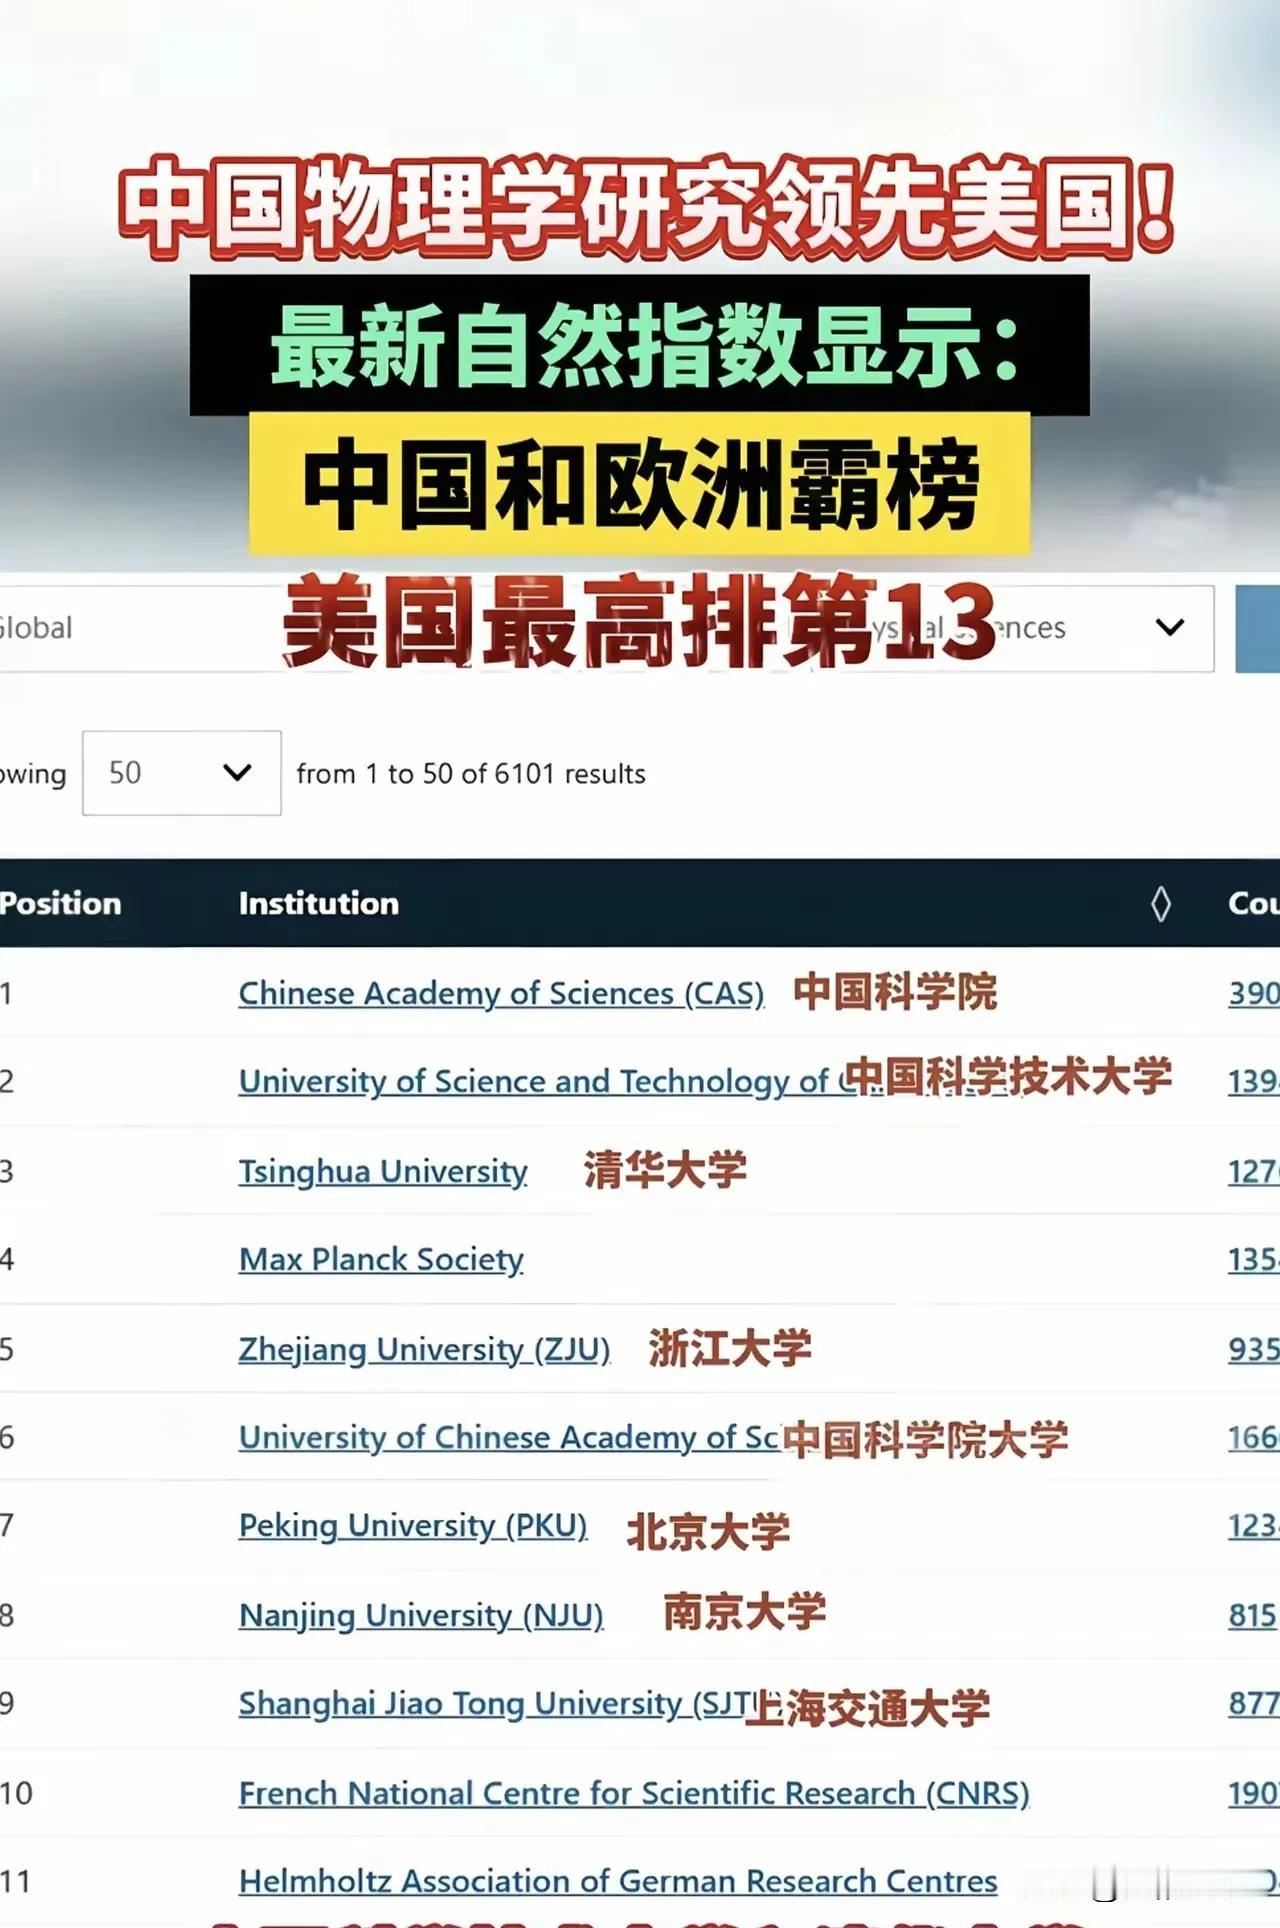Sort table by Institution using sort arrows
This screenshot has height=1928, width=1280.
click(1160, 904)
